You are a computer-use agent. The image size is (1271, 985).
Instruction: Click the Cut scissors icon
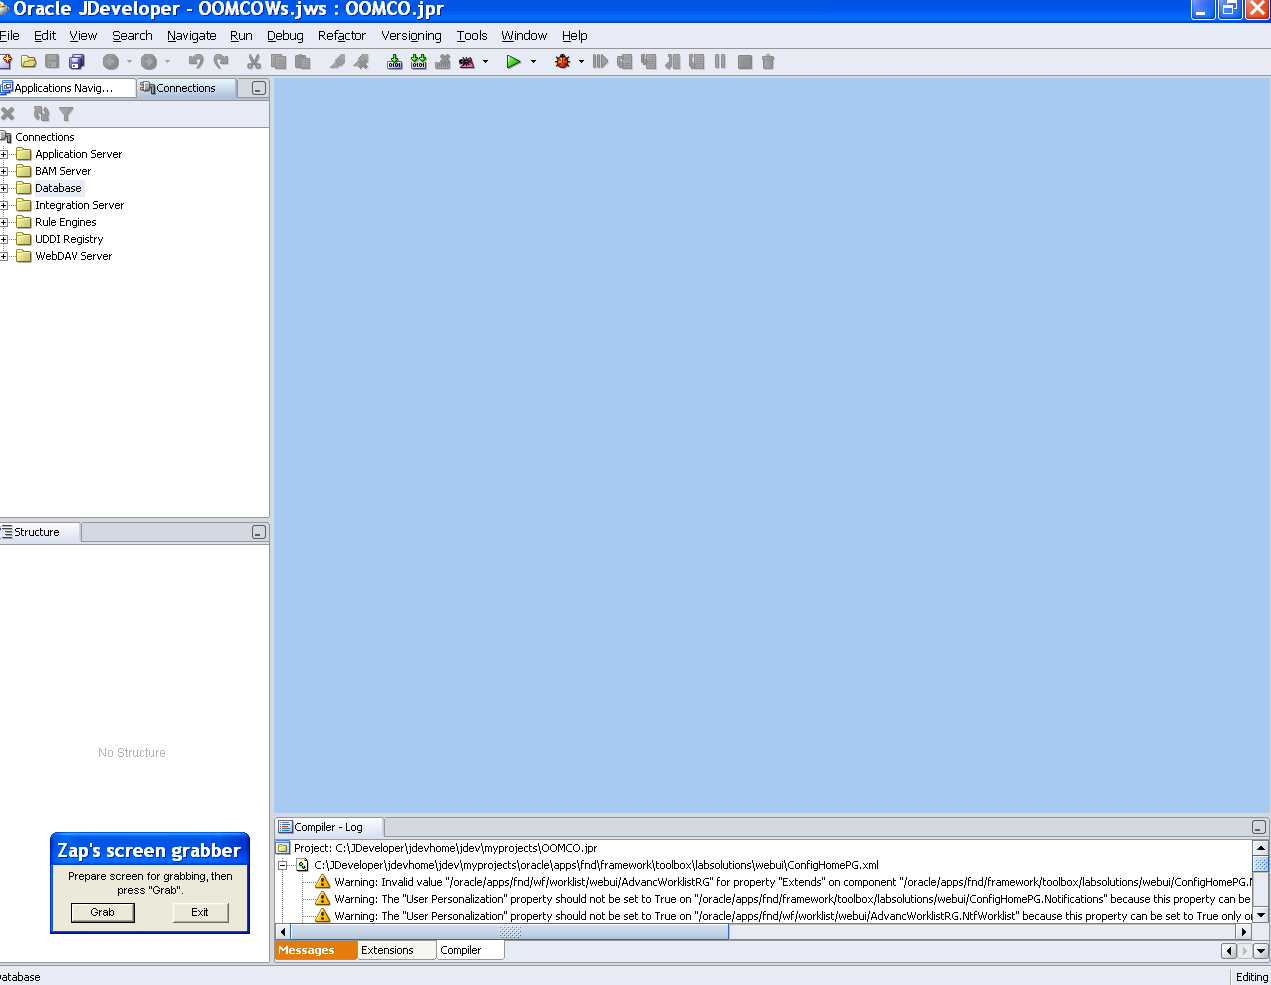click(254, 62)
